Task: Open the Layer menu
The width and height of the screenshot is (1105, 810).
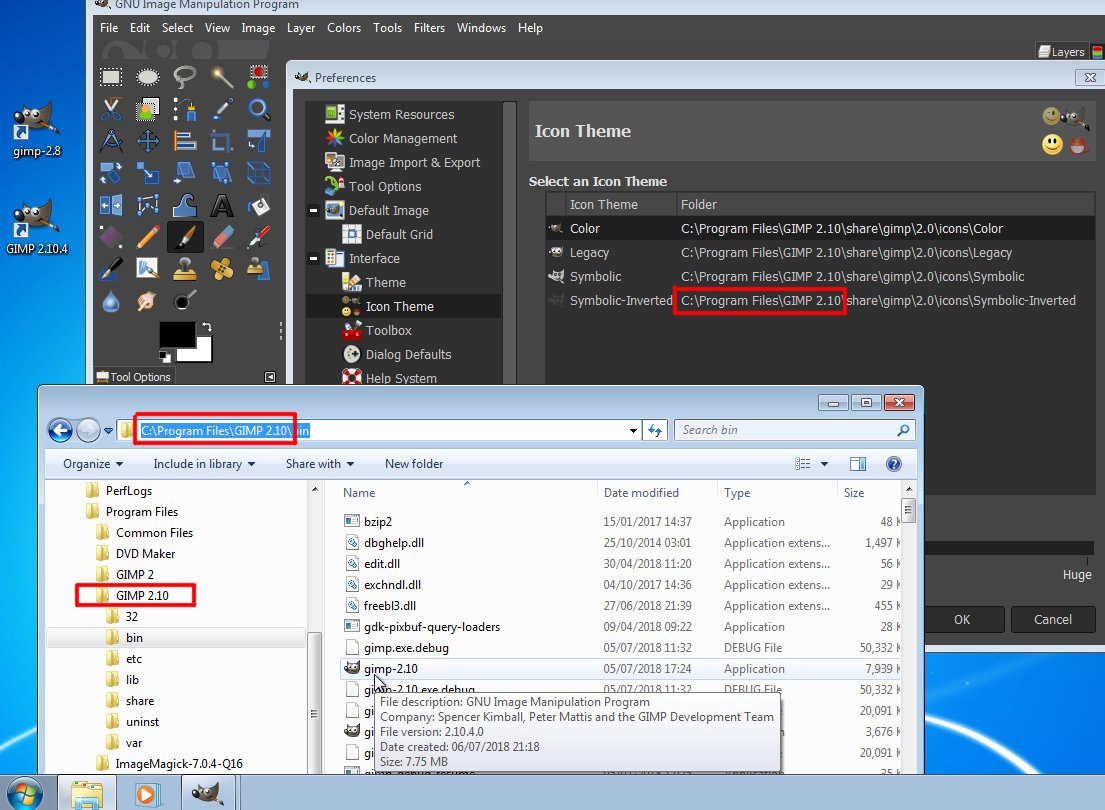Action: (x=301, y=27)
